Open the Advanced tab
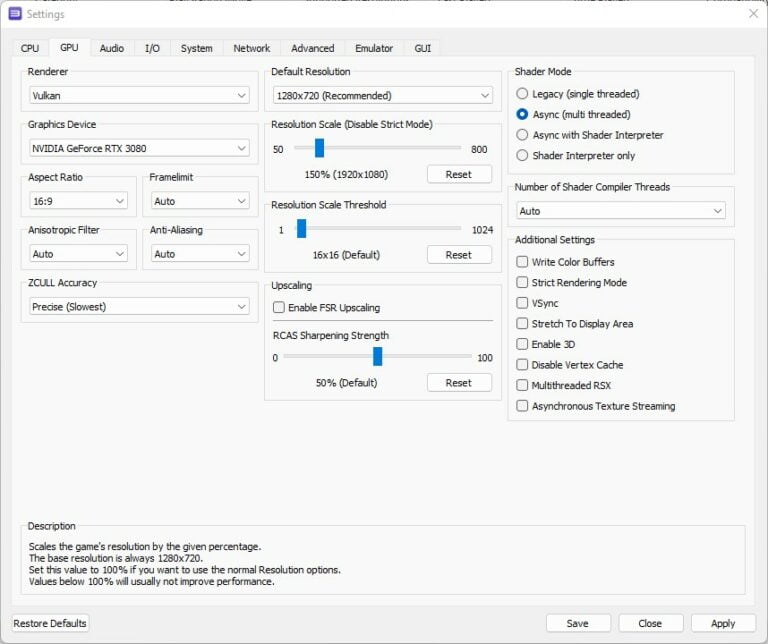768x644 pixels. (x=312, y=48)
